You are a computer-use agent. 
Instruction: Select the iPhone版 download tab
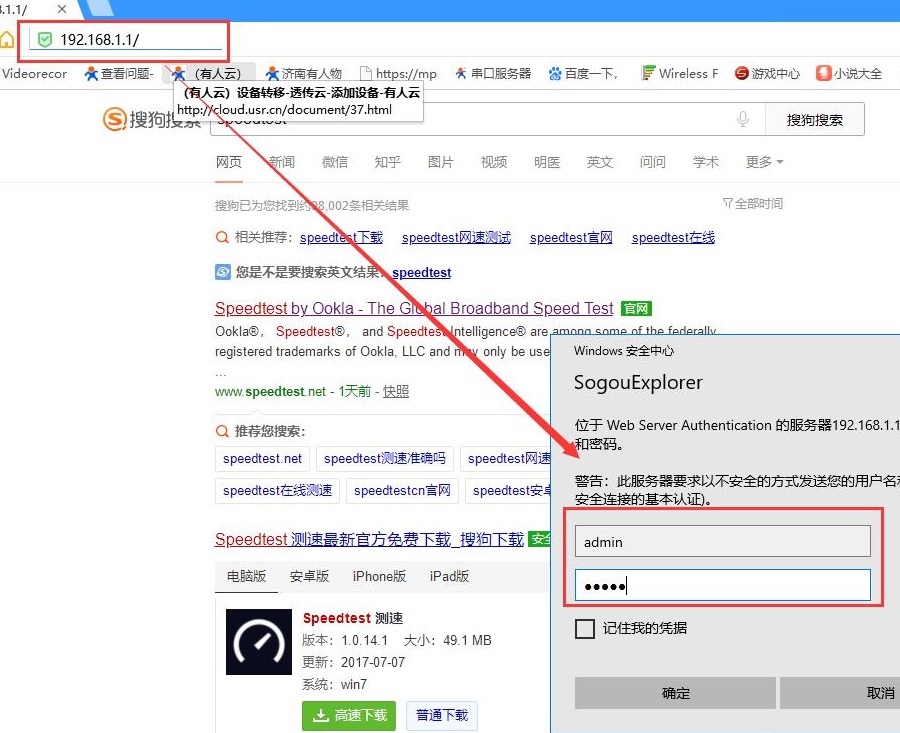point(379,576)
